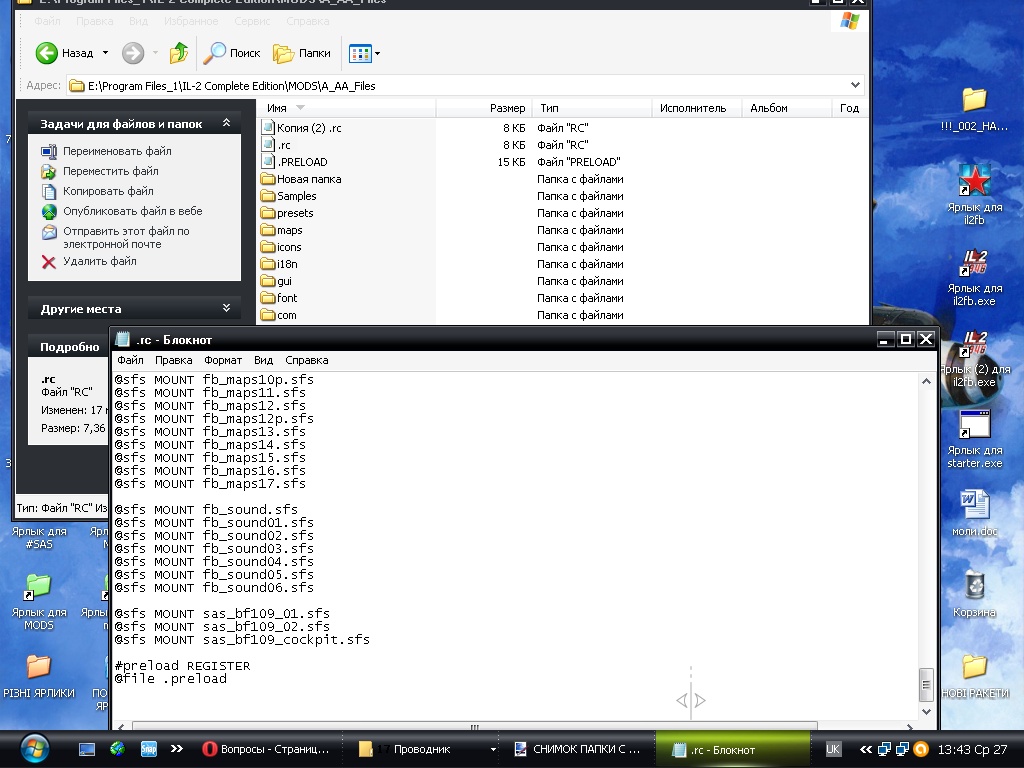Click Rename file (Переименовать файл) task

[117, 151]
